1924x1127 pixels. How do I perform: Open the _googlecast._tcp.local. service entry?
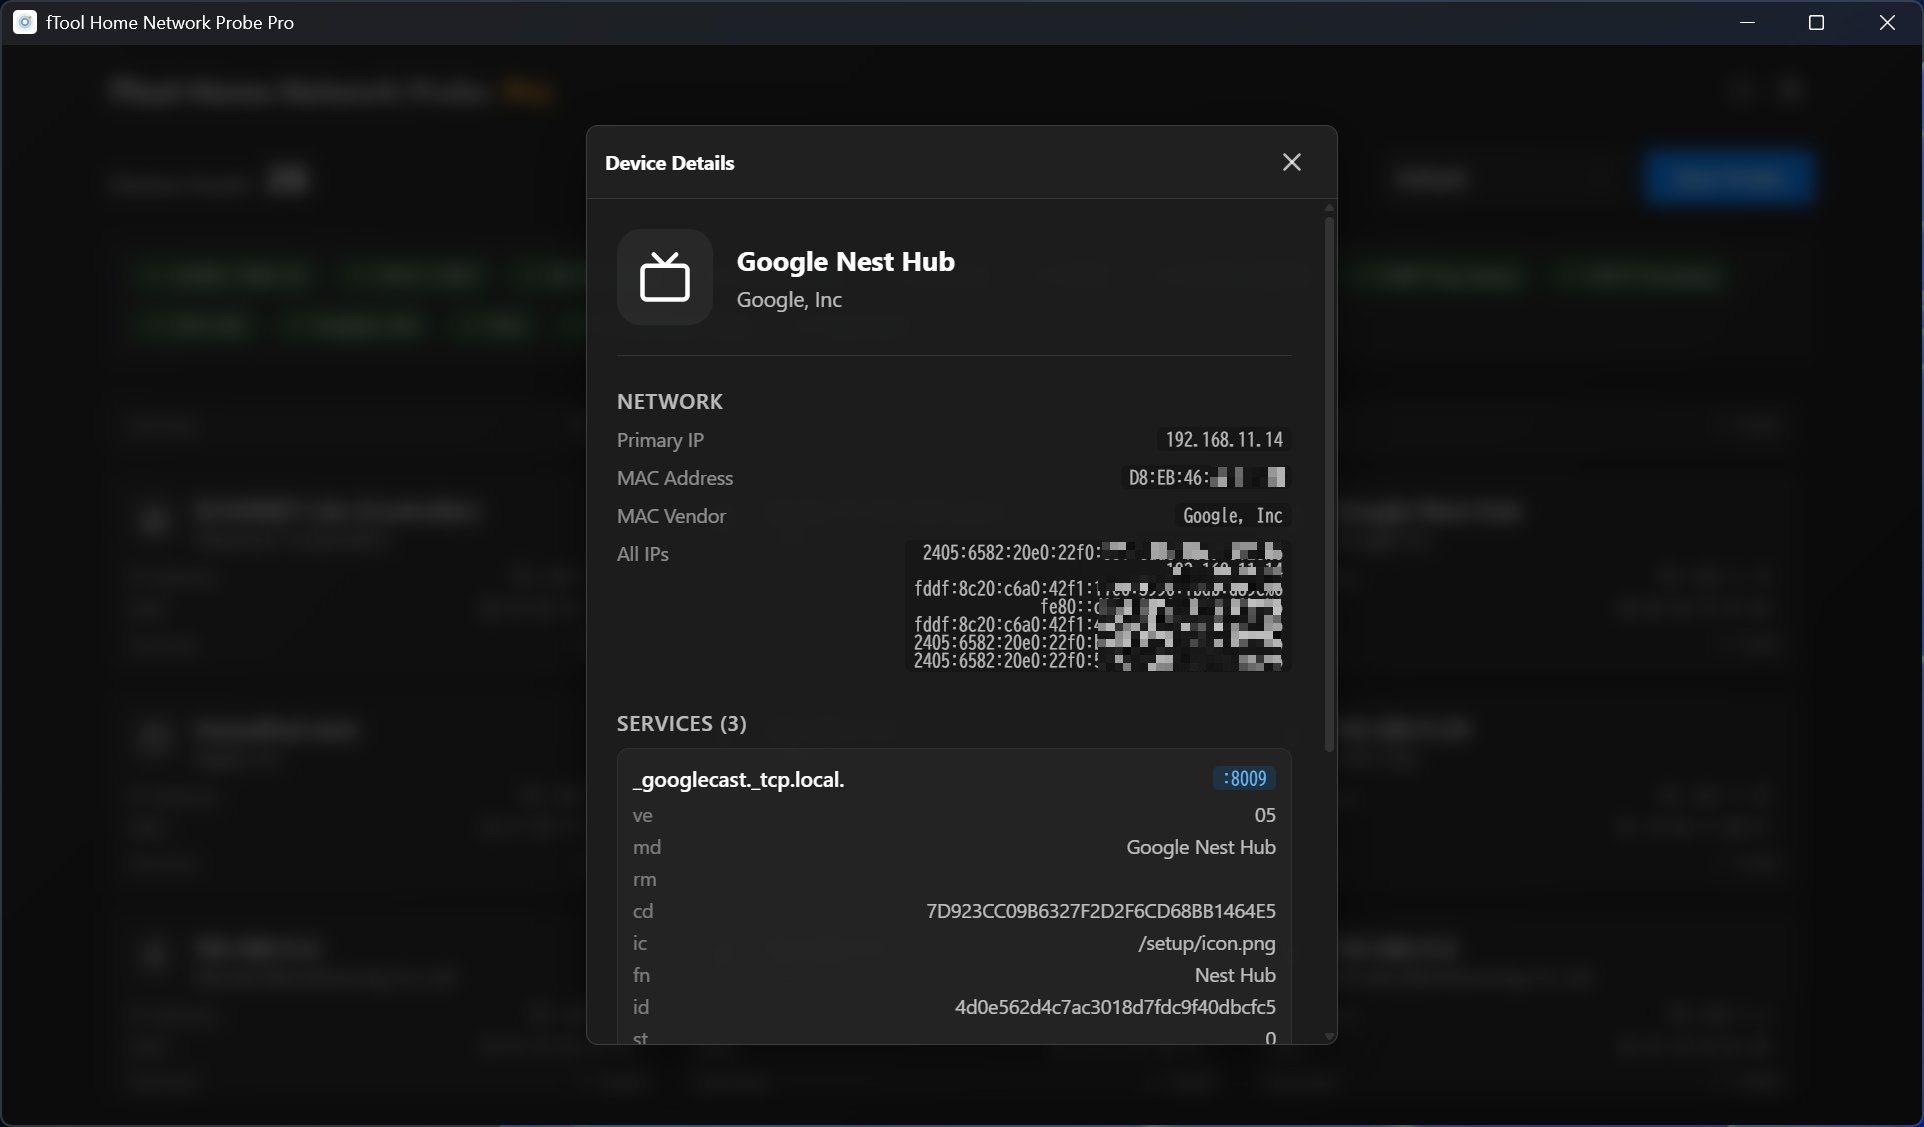pyautogui.click(x=739, y=780)
